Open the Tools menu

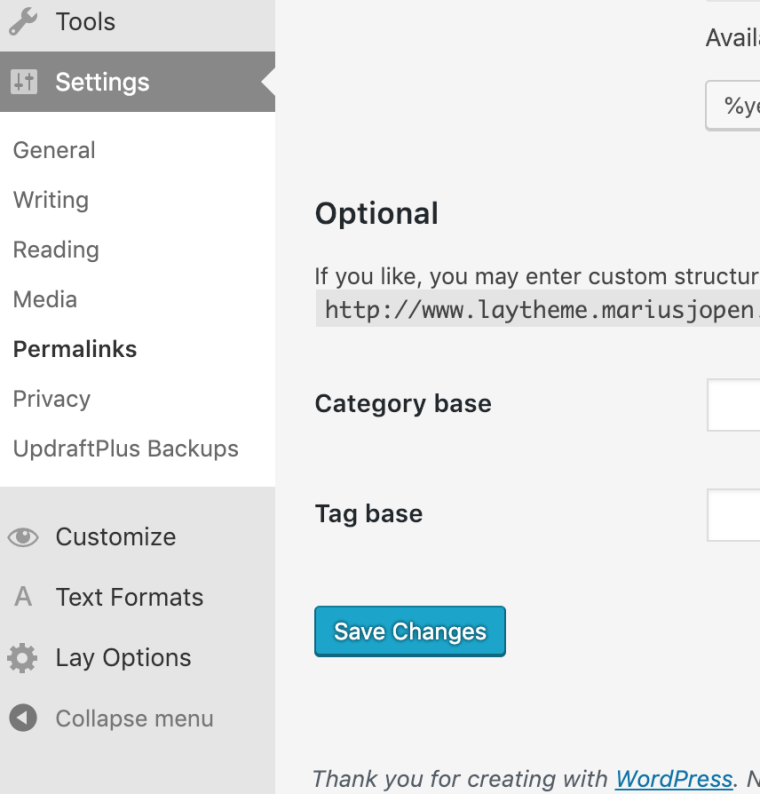click(x=86, y=21)
